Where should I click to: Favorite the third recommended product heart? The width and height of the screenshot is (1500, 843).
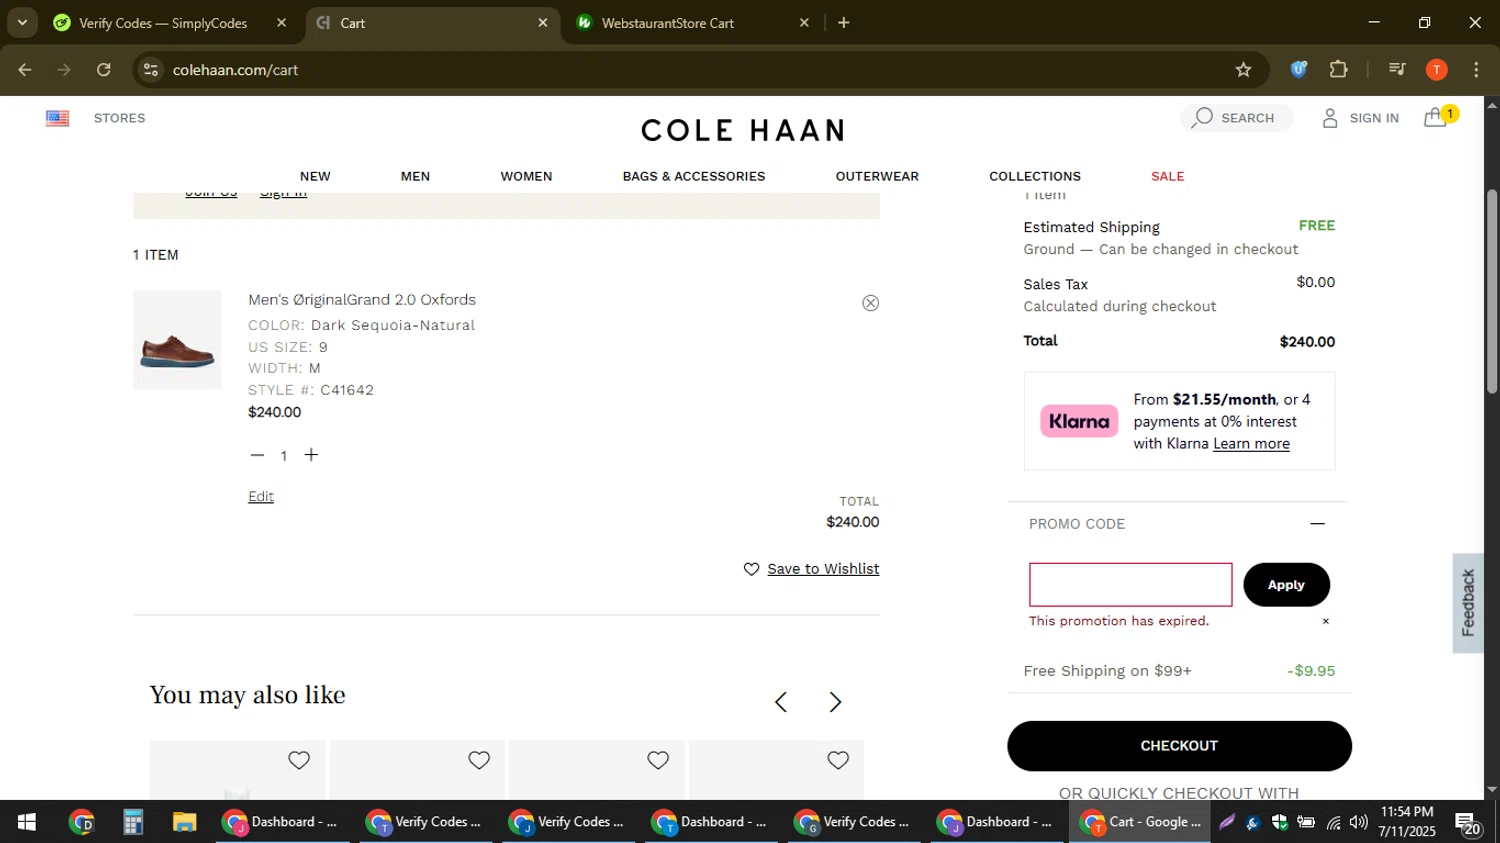(x=658, y=761)
